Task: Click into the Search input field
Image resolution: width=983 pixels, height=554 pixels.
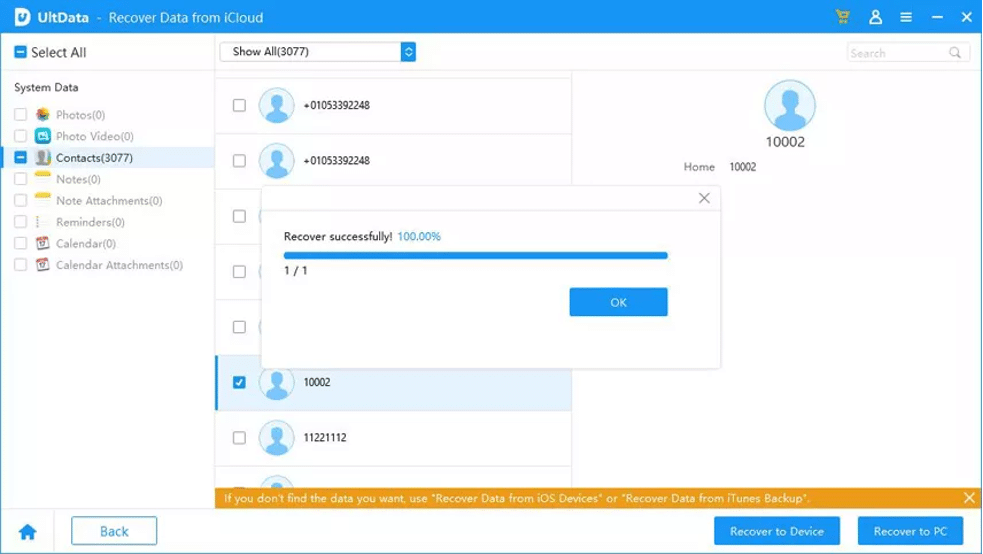Action: 895,53
